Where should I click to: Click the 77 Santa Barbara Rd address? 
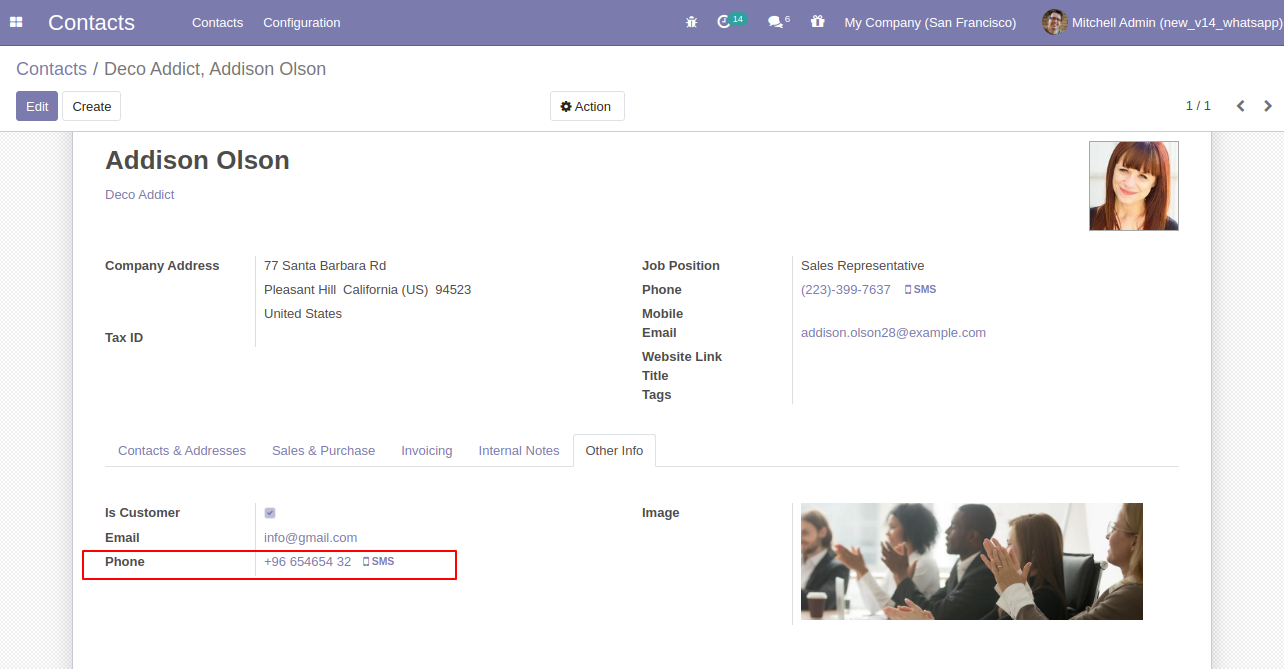(325, 266)
